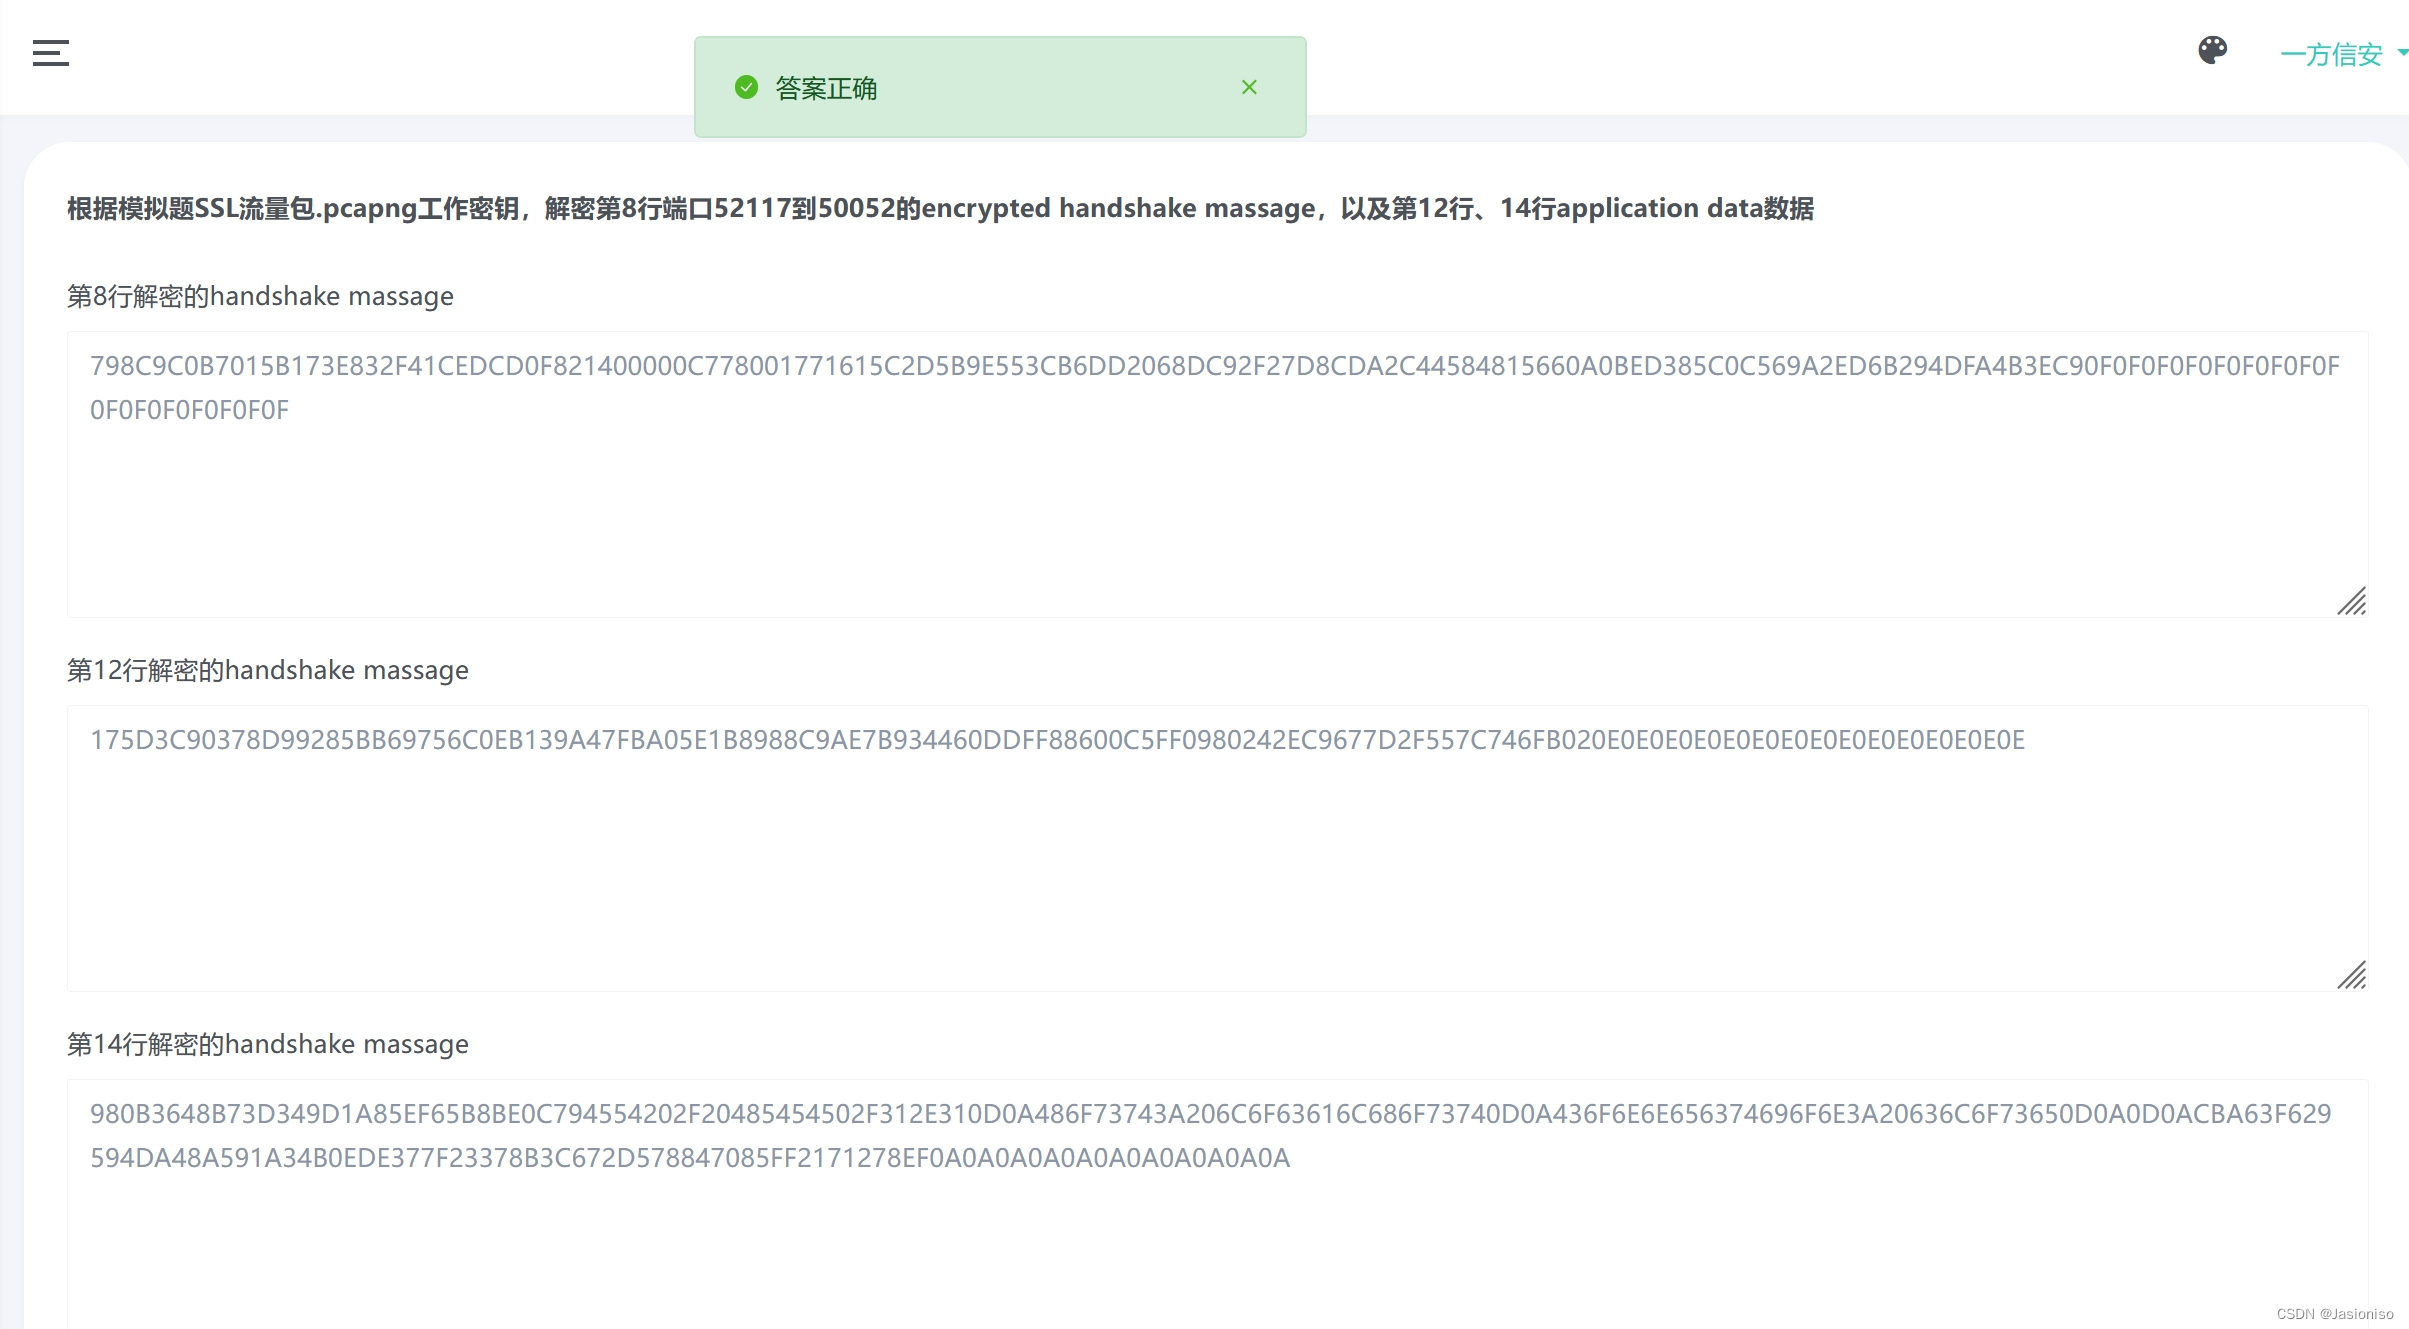Click the 0F0F0F0F0F0F0F second line text

[x=189, y=411]
